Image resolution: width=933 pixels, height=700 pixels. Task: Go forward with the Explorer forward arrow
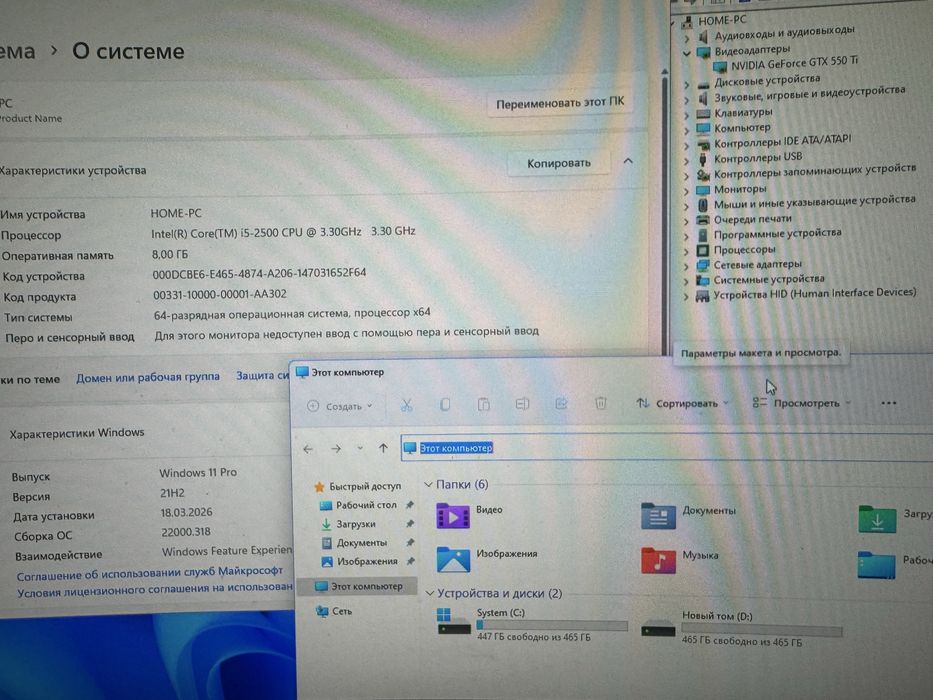pyautogui.click(x=336, y=448)
